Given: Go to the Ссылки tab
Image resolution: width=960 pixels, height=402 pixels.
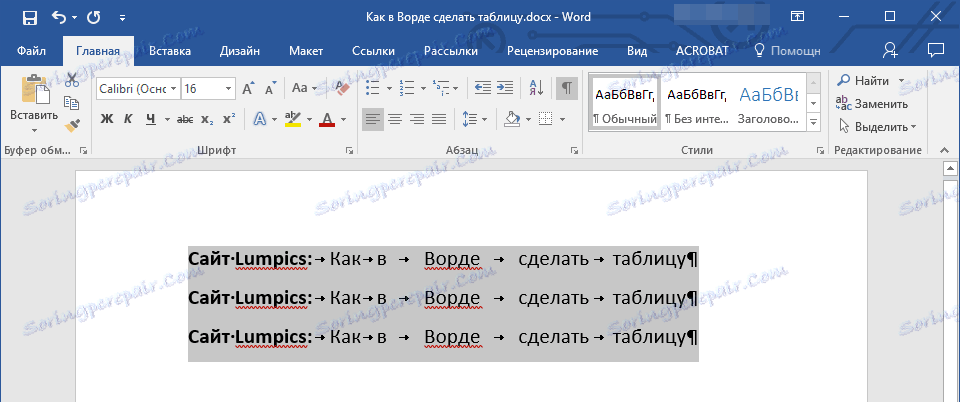Looking at the screenshot, I should pyautogui.click(x=373, y=51).
